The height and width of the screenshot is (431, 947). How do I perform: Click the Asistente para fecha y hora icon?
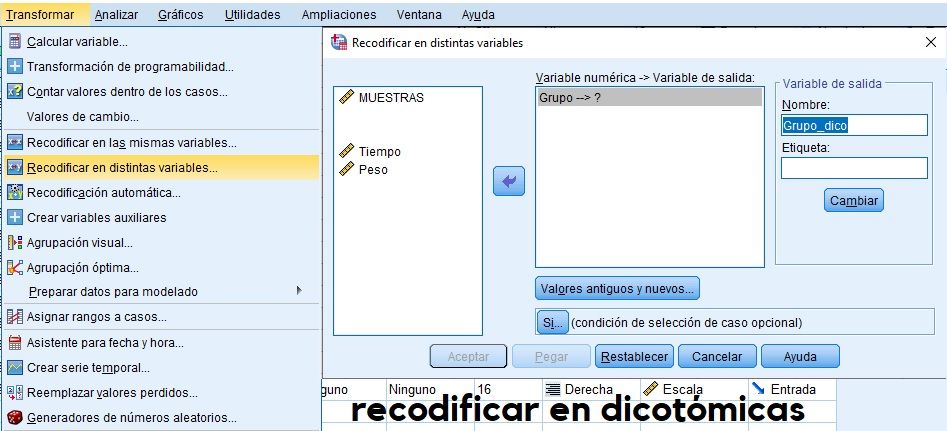click(x=15, y=343)
